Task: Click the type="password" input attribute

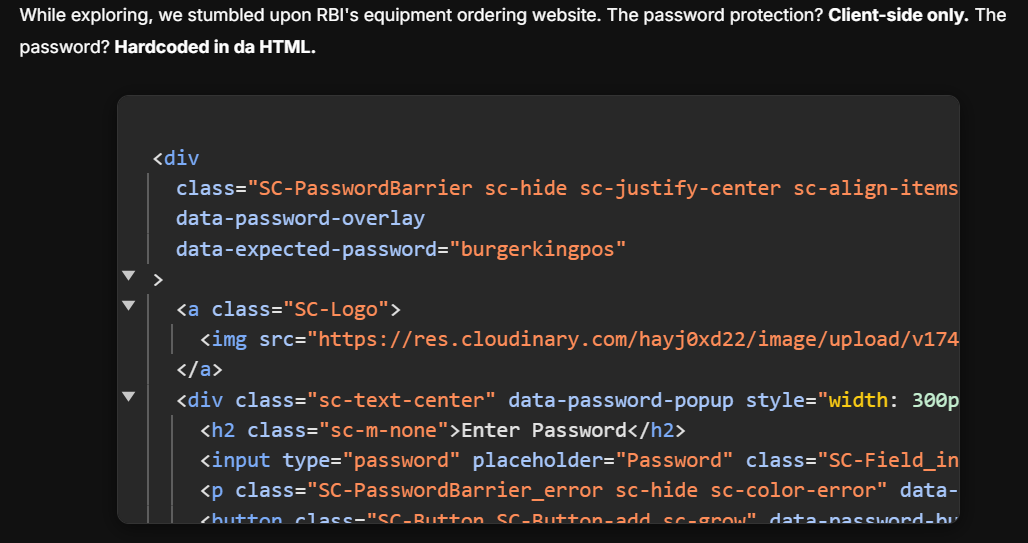Action: pyautogui.click(x=371, y=460)
